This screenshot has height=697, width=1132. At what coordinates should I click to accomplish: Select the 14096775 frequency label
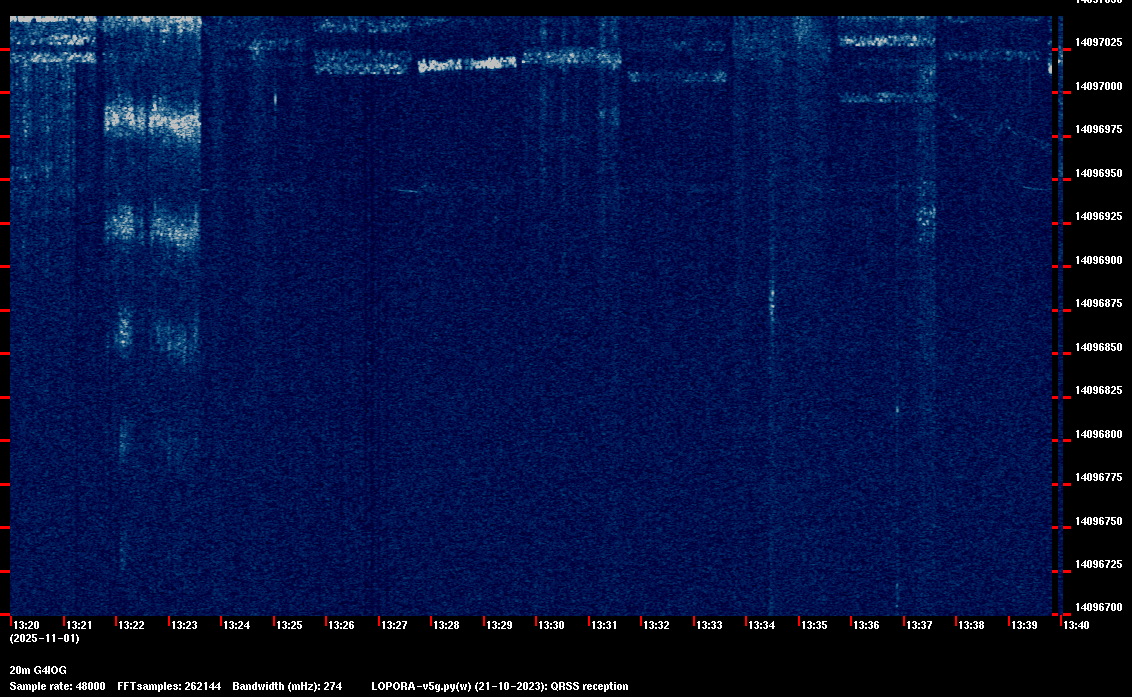[x=1099, y=477]
